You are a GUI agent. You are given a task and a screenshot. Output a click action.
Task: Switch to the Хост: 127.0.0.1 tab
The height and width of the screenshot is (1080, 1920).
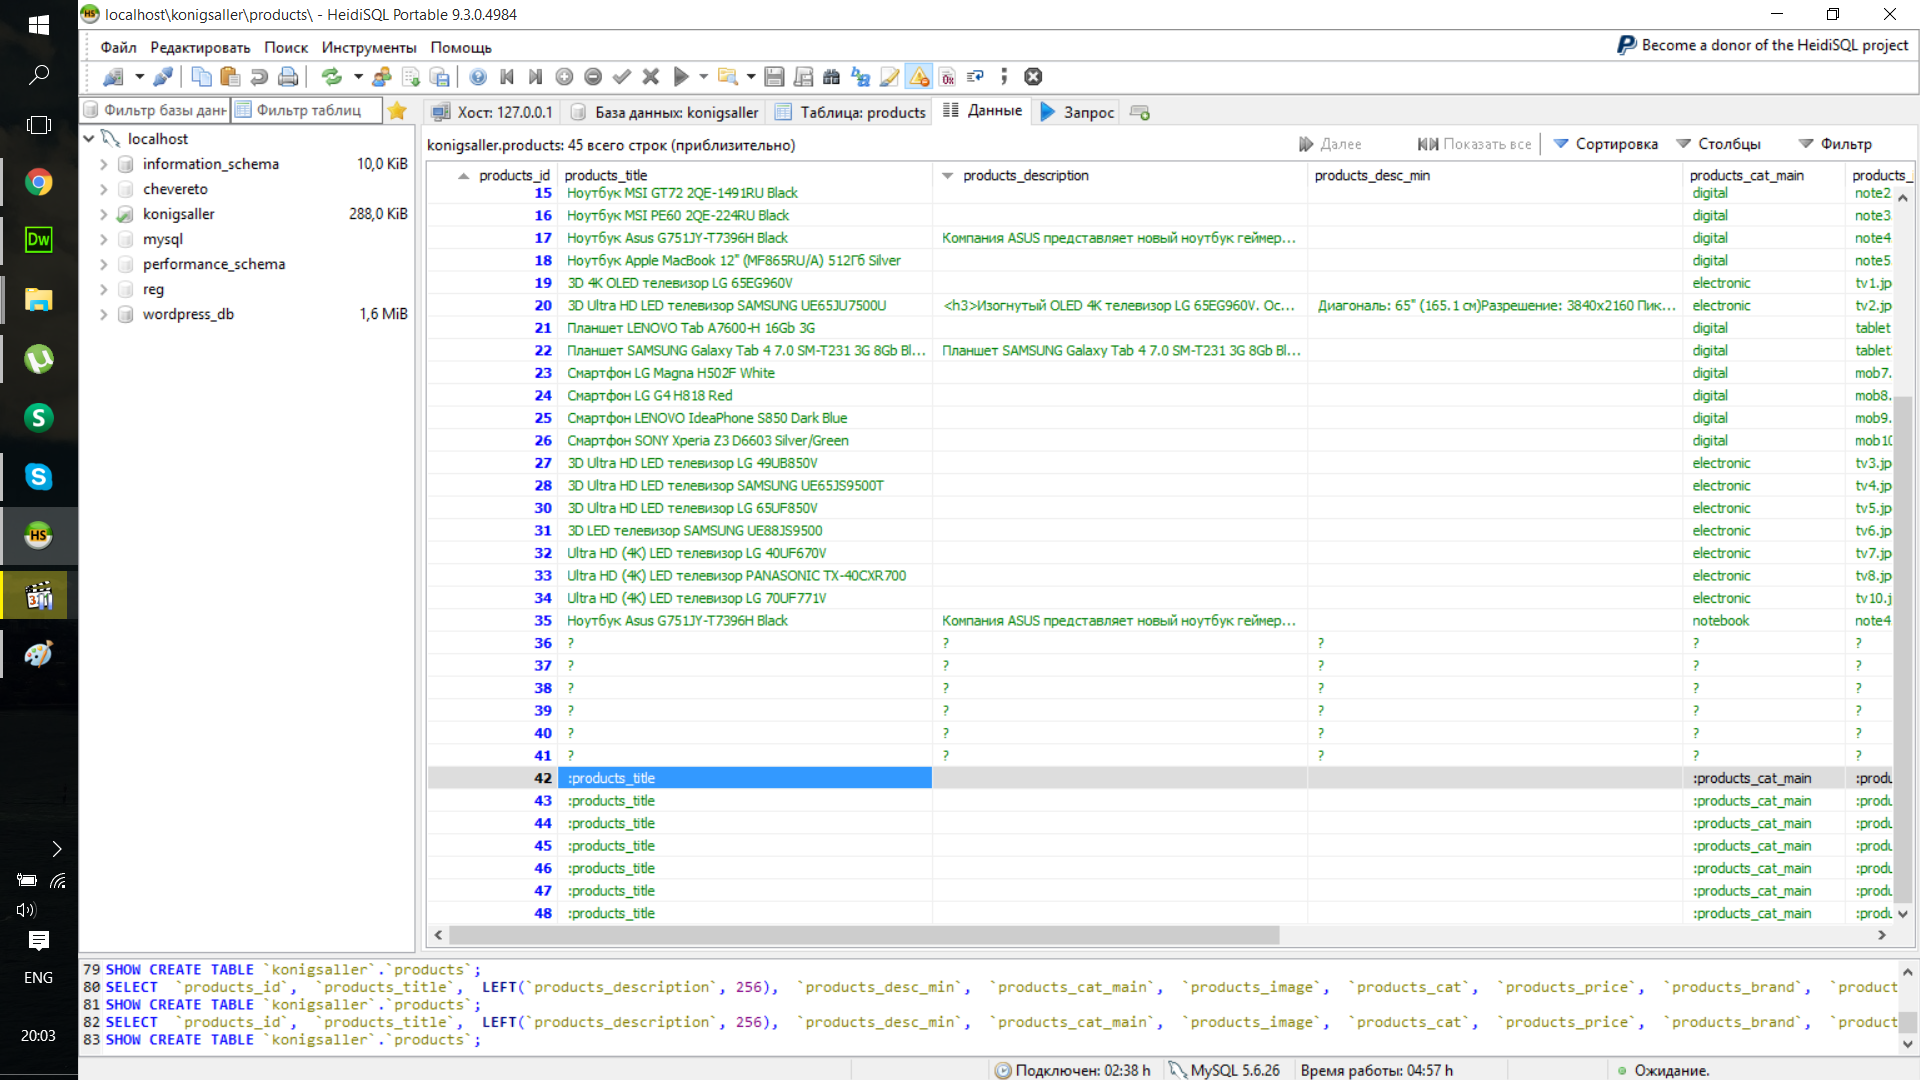click(x=491, y=112)
